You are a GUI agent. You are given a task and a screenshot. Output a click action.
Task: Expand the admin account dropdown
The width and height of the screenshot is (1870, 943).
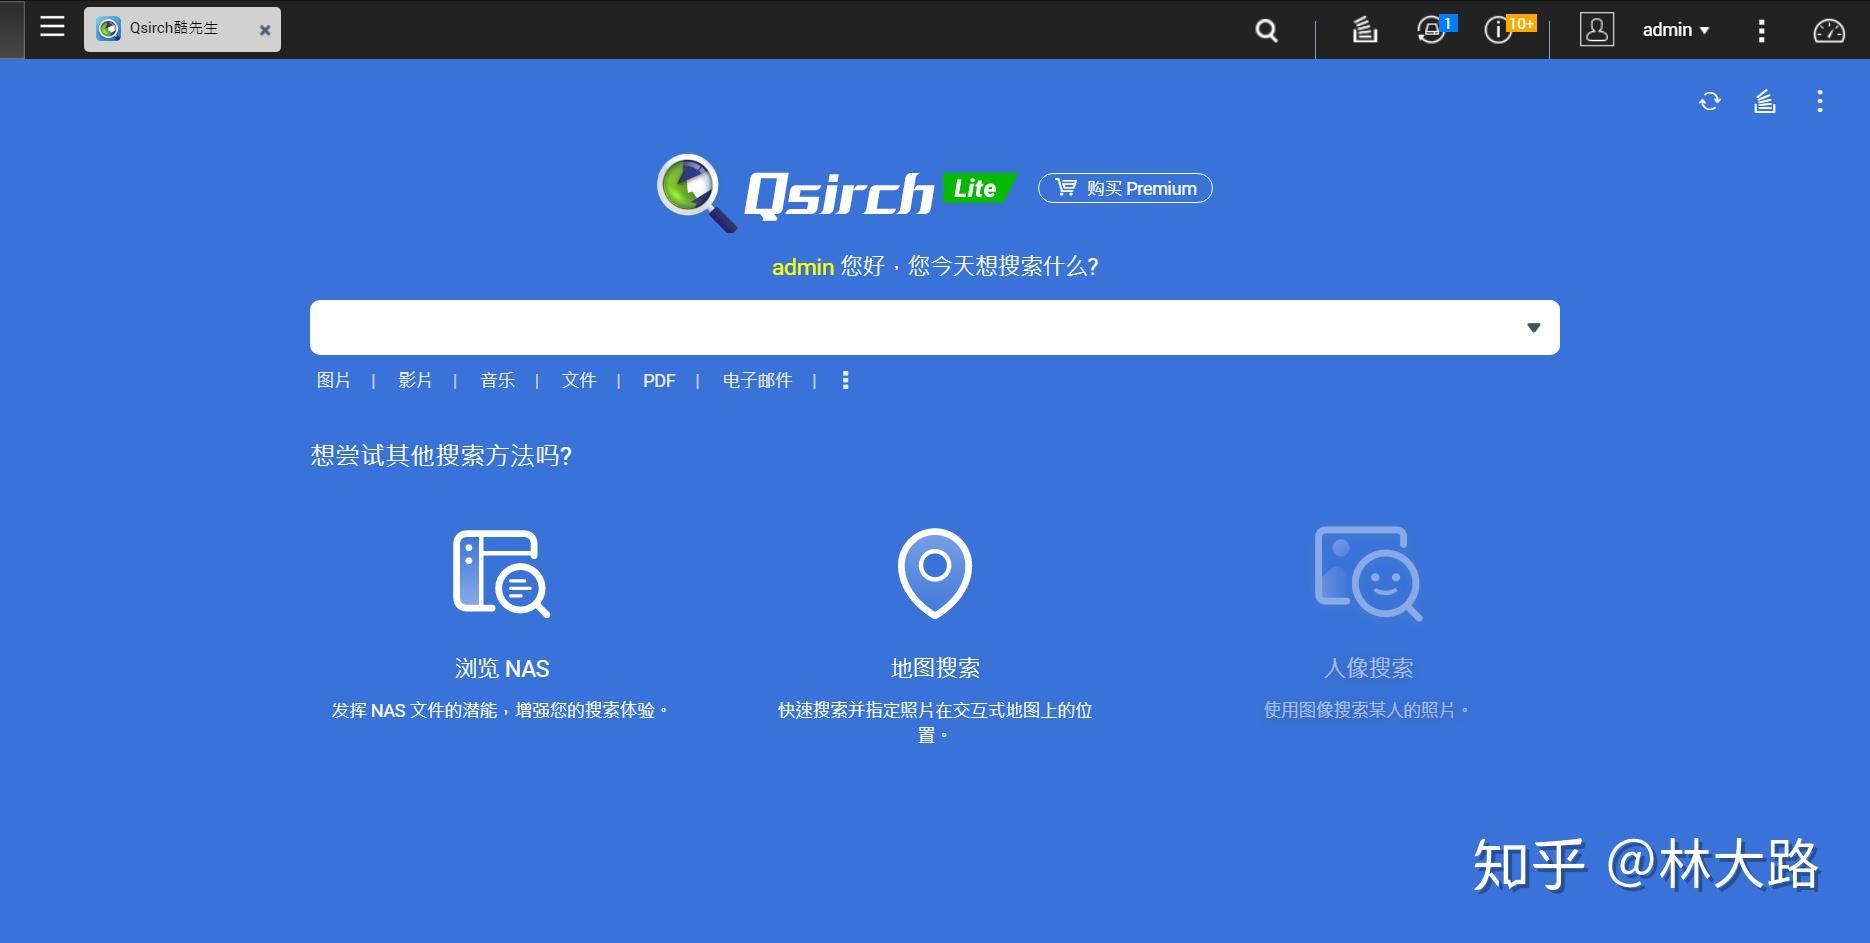point(1676,30)
